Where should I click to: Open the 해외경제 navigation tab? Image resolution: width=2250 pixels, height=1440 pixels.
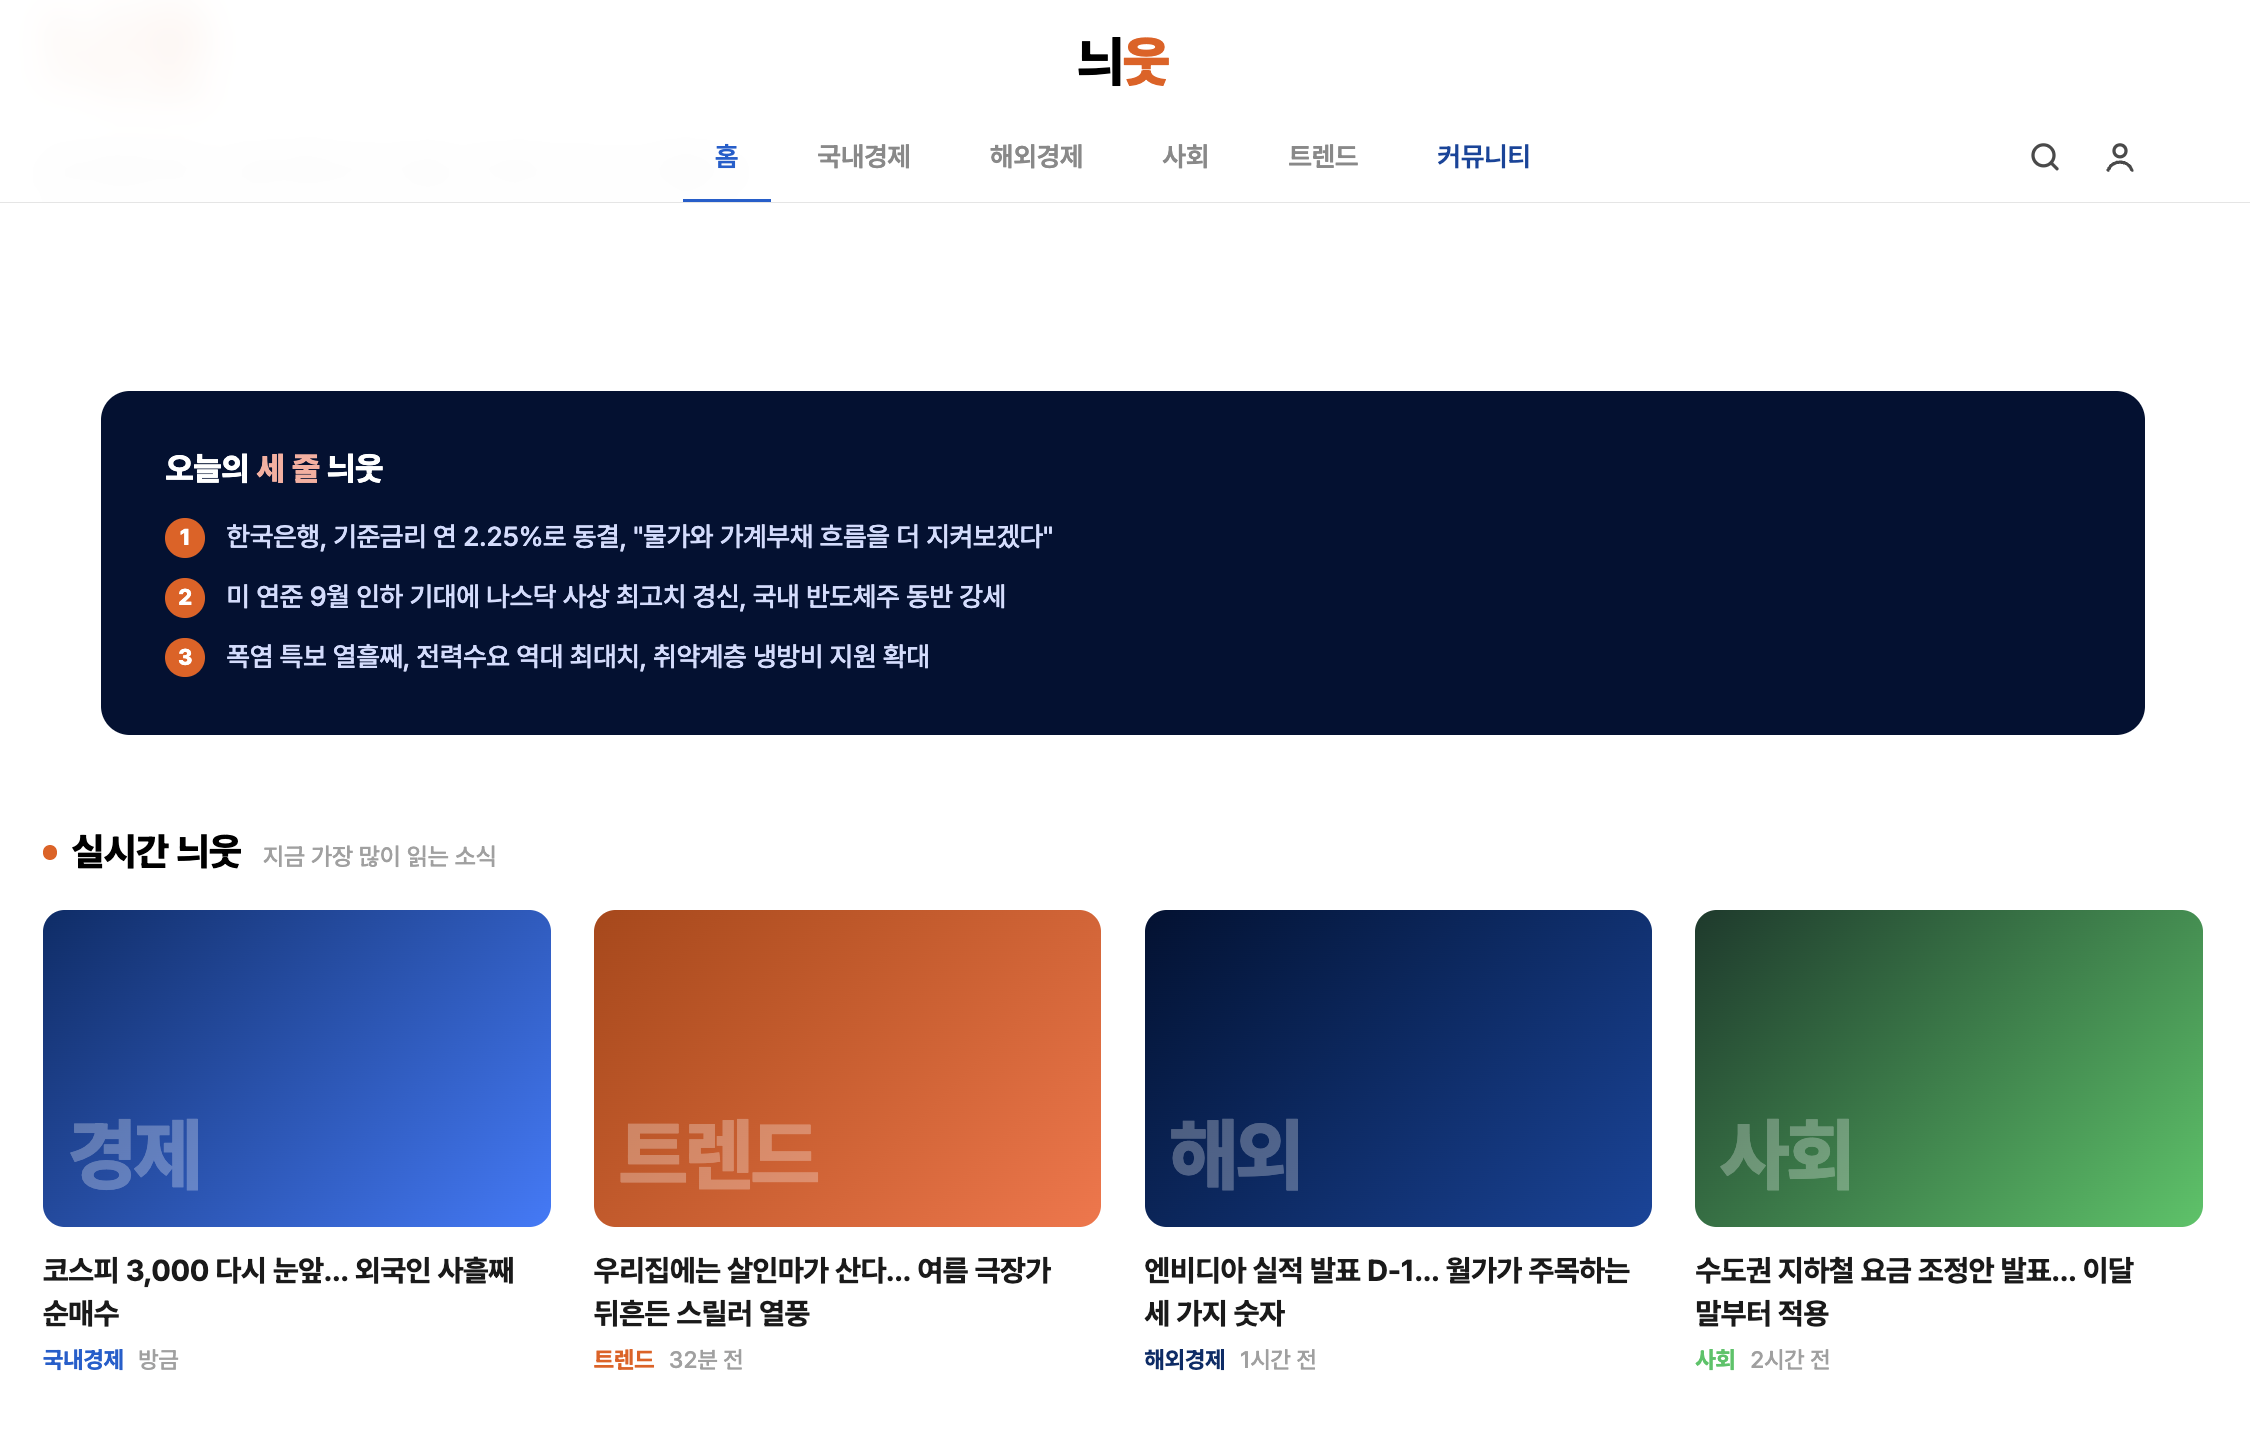tap(1036, 156)
